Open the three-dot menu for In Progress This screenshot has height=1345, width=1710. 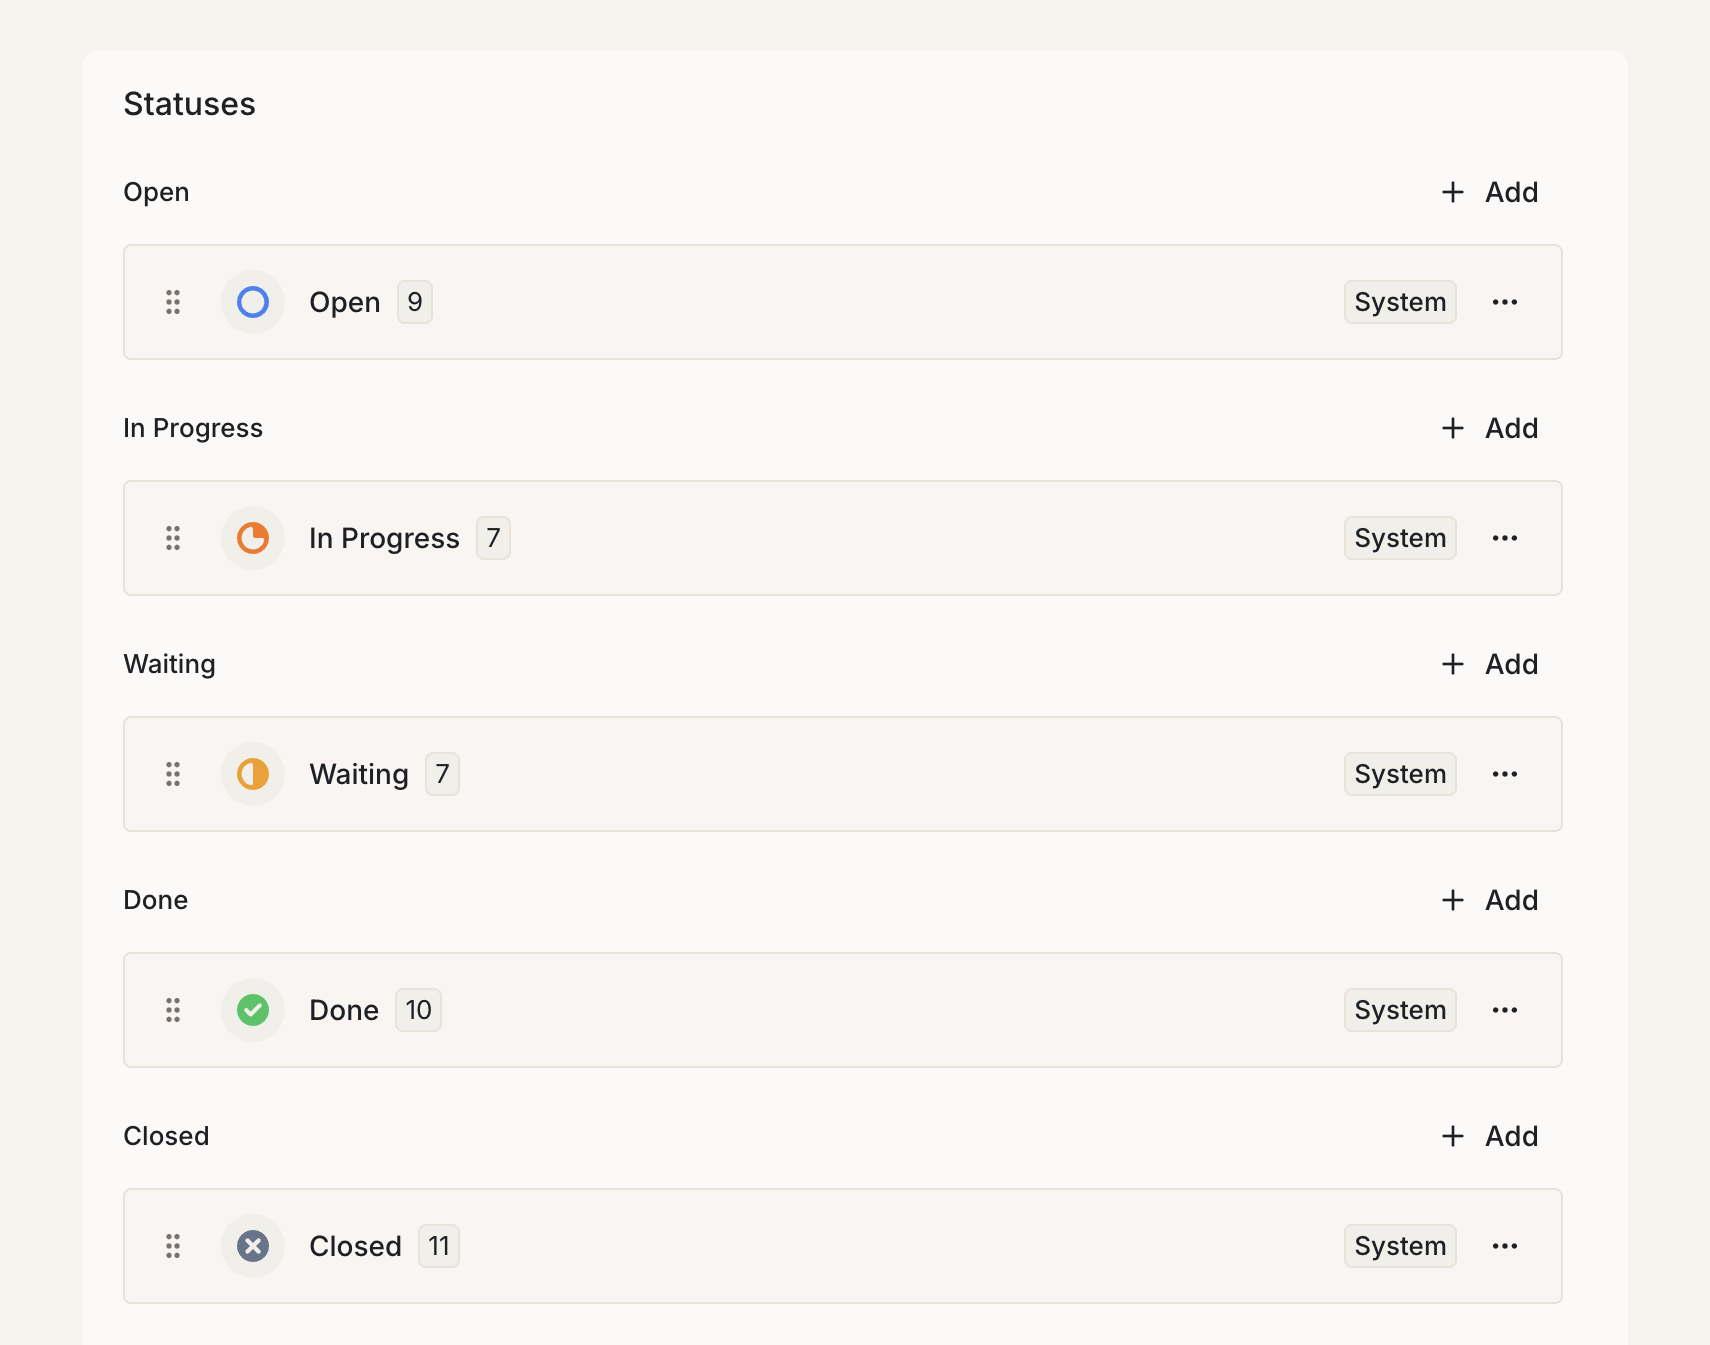pos(1504,538)
